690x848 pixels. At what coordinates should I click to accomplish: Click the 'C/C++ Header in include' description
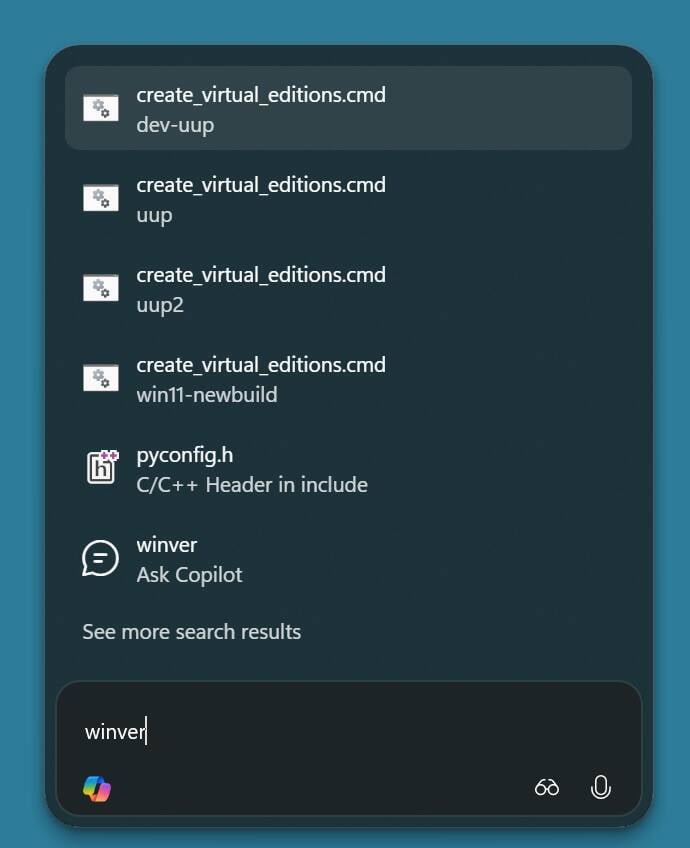coord(252,485)
